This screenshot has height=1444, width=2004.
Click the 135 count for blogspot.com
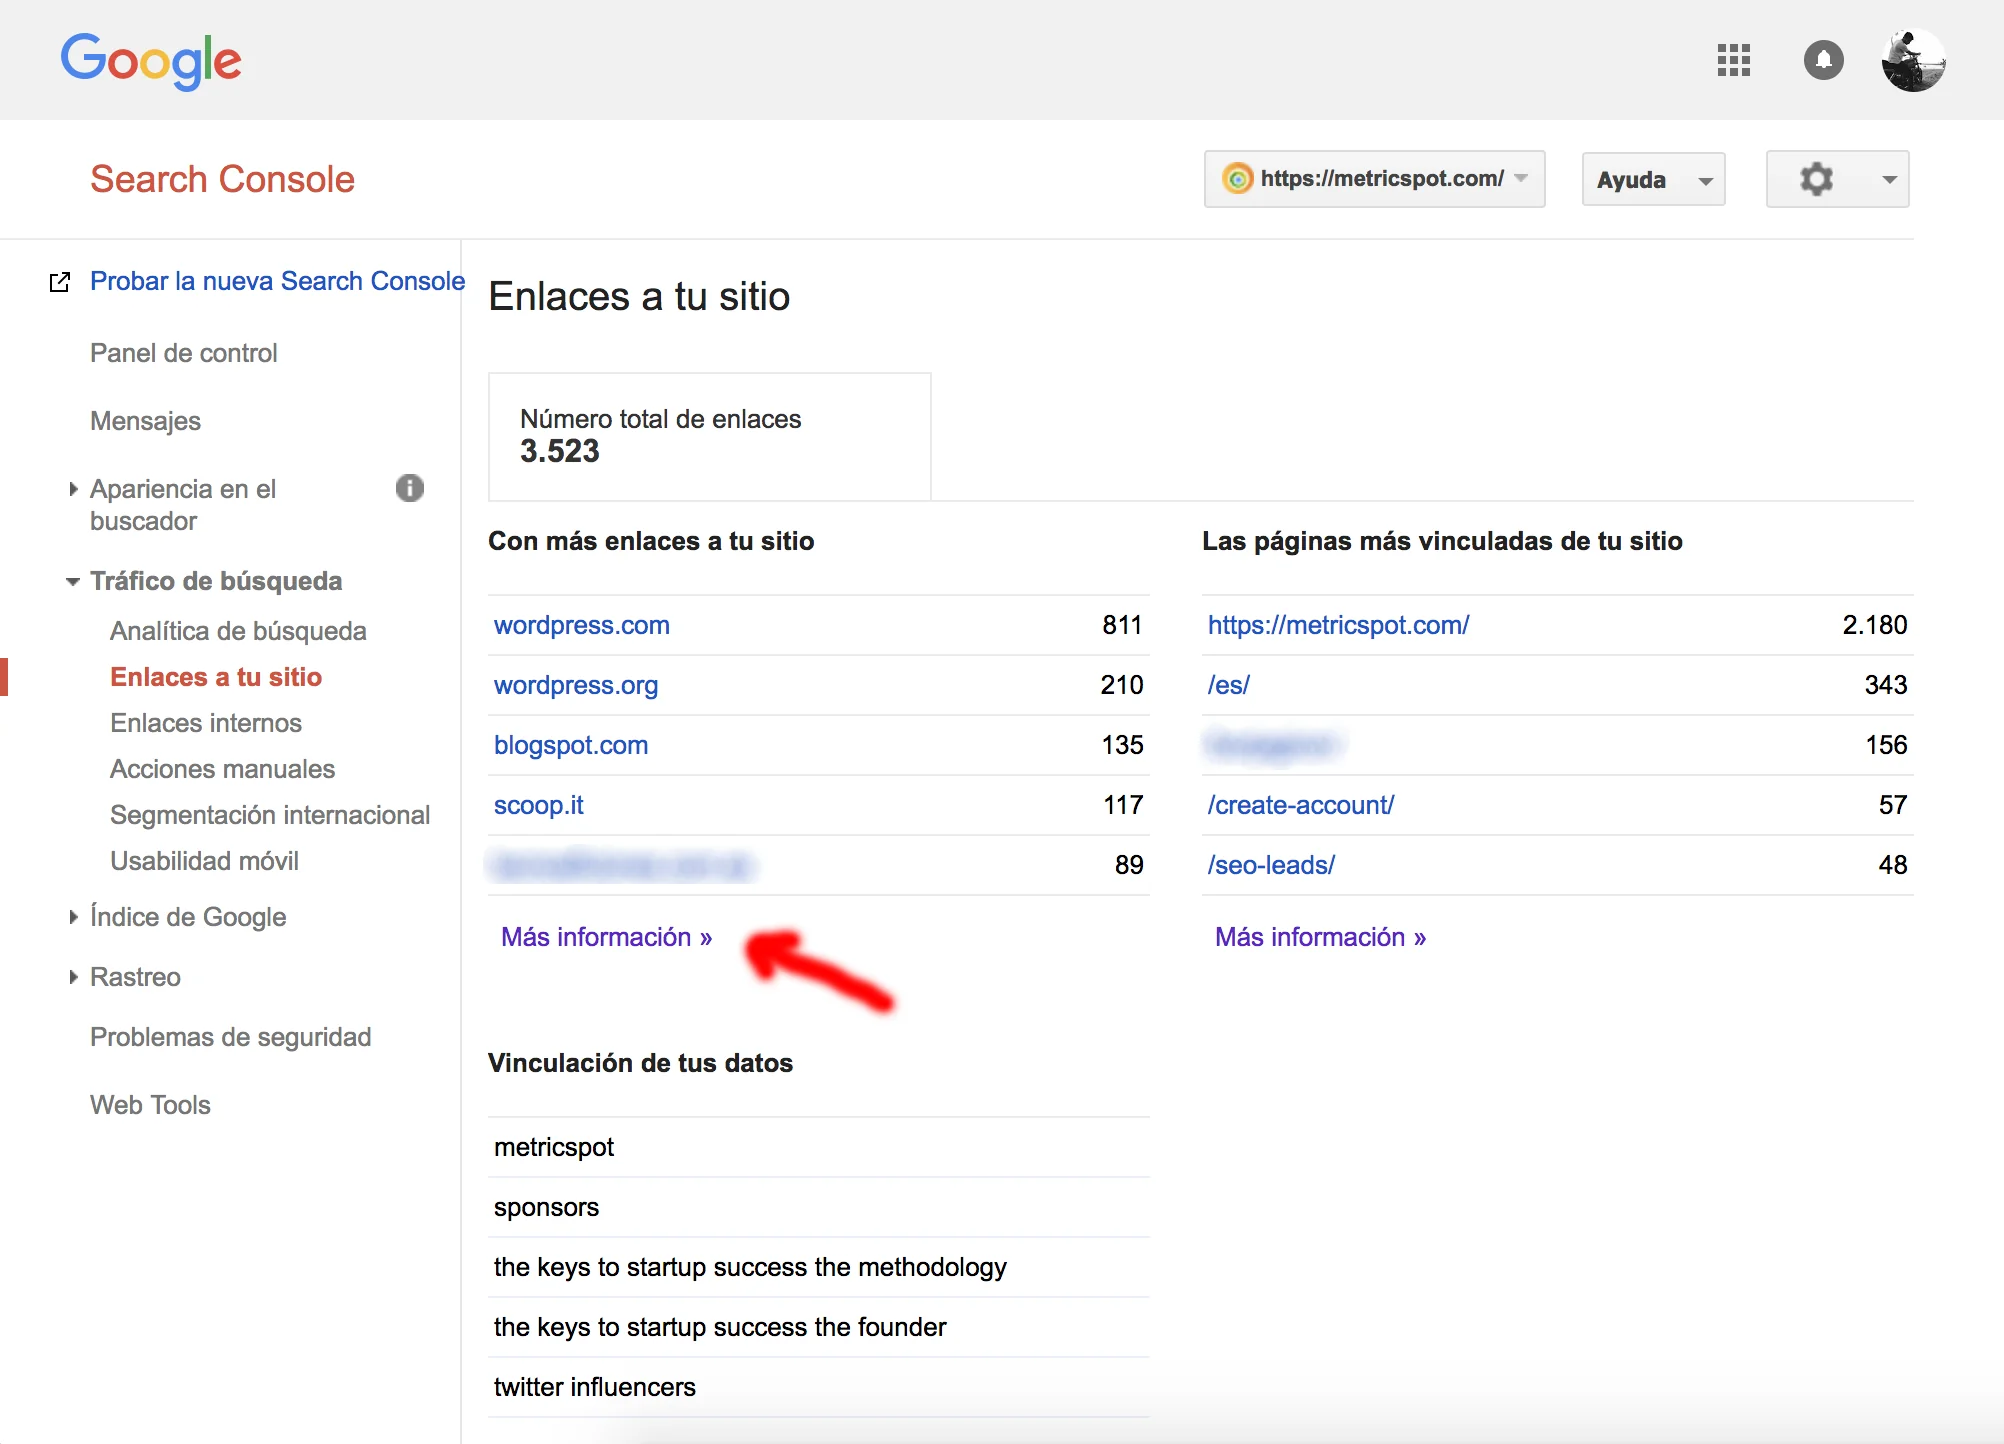coord(1122,745)
